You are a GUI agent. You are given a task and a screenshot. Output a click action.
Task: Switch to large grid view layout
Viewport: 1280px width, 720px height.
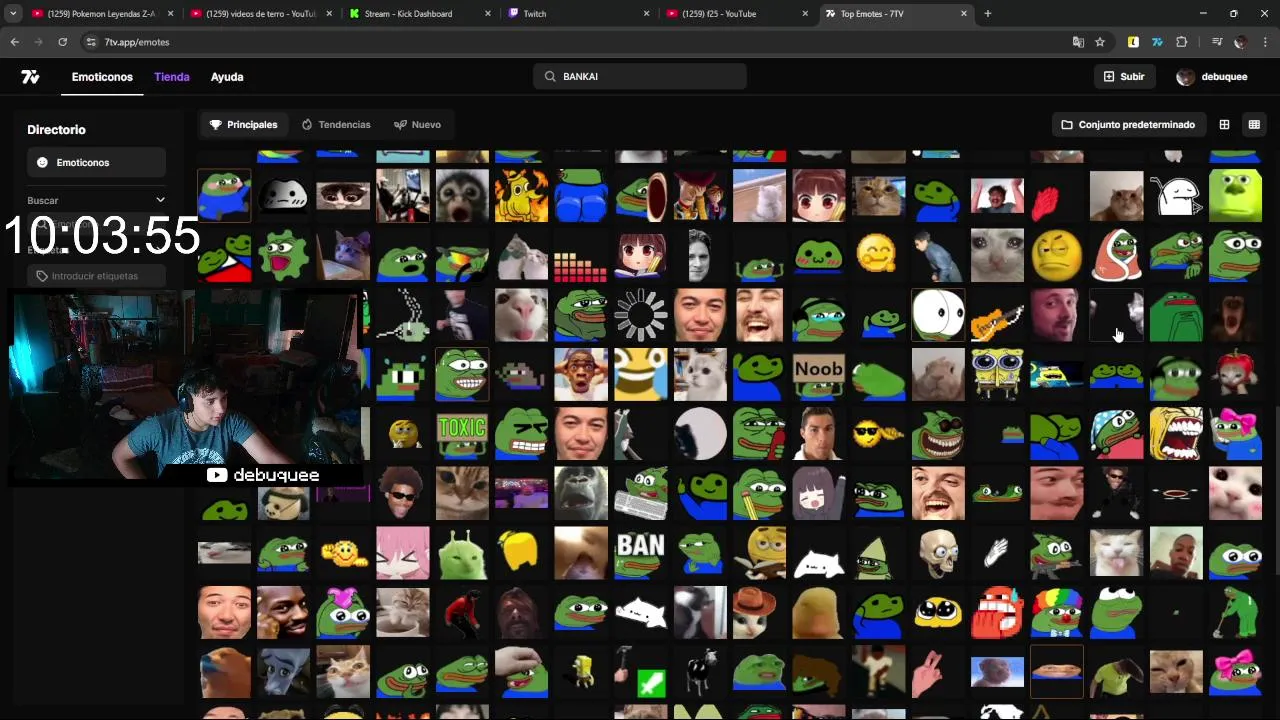(x=1224, y=125)
